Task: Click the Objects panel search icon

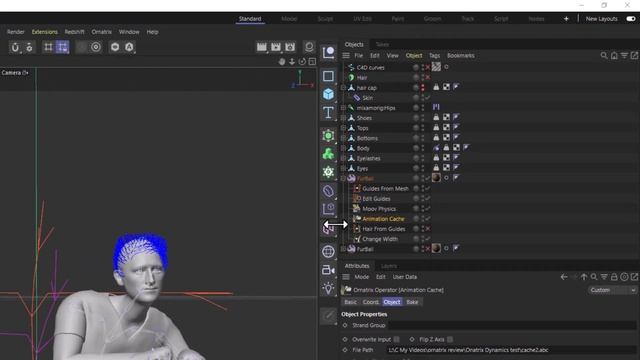Action: tap(604, 56)
